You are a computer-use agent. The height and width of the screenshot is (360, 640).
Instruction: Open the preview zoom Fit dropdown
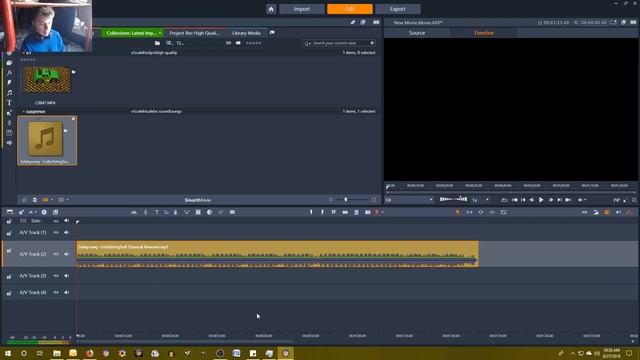coord(409,200)
